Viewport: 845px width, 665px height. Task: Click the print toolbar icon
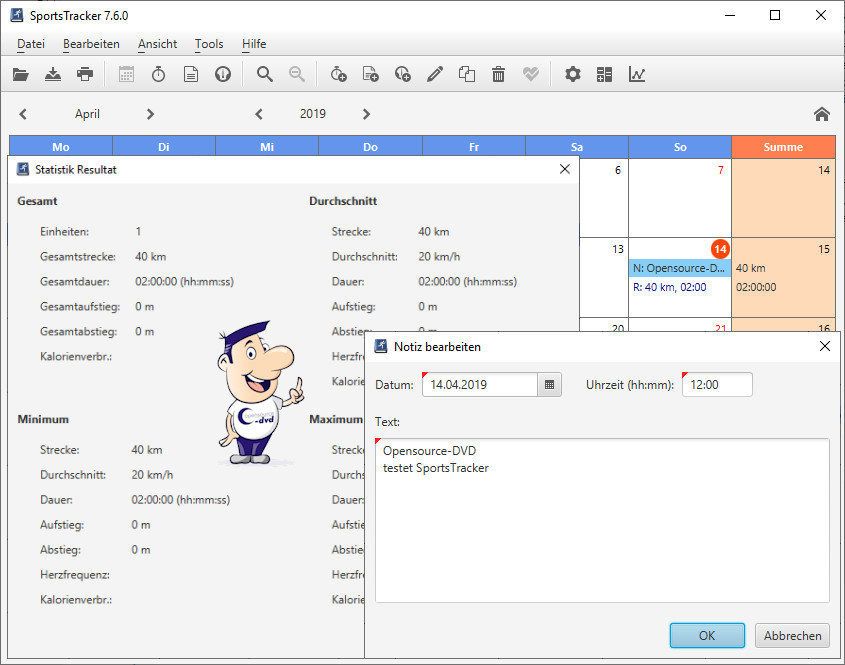click(x=85, y=74)
